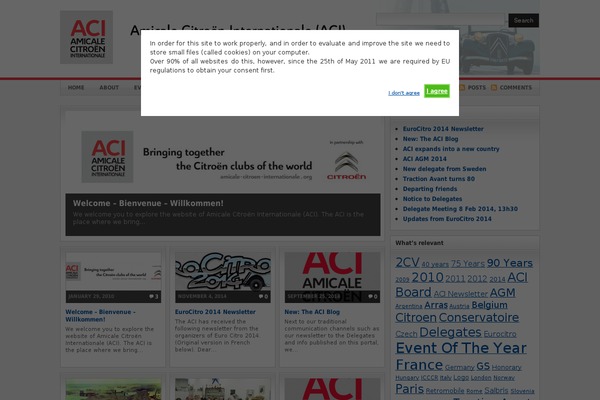Click the Citroen Conservatoire tag
The width and height of the screenshot is (600, 400).
457,317
